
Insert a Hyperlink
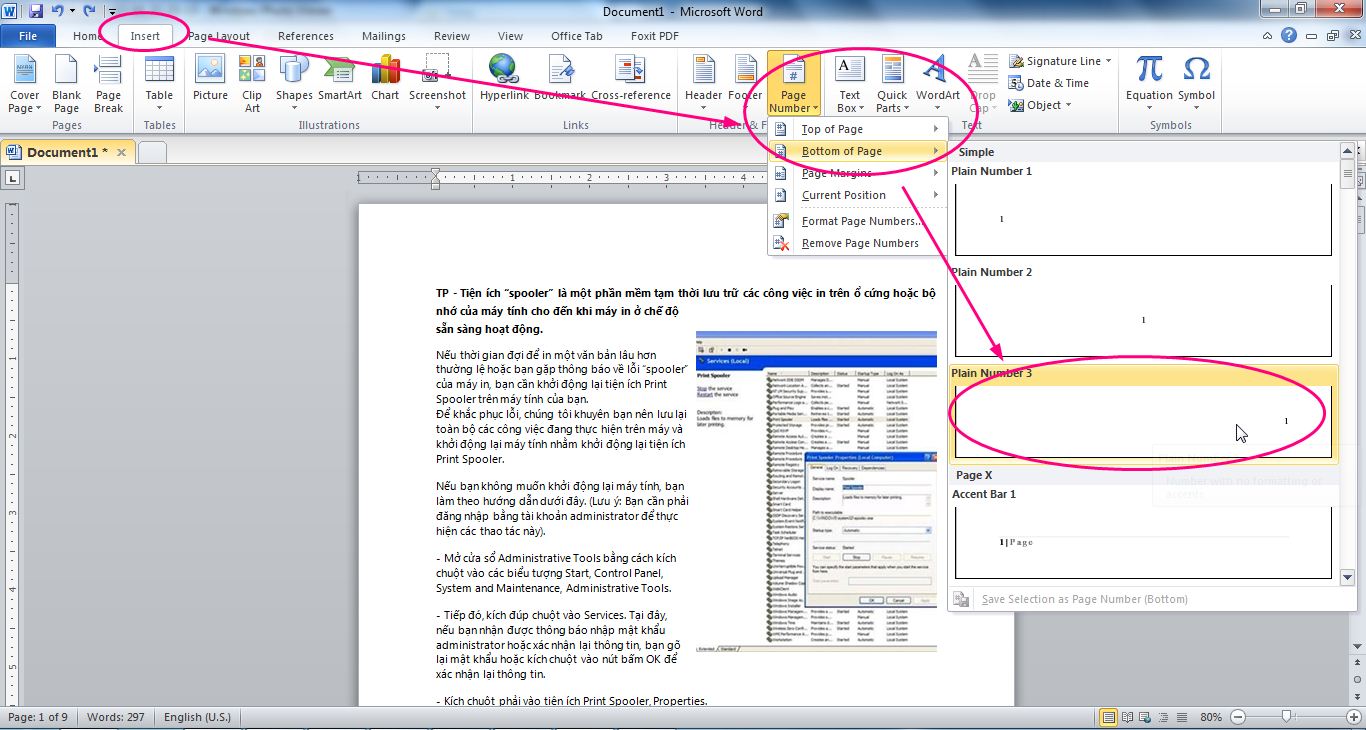[x=504, y=80]
